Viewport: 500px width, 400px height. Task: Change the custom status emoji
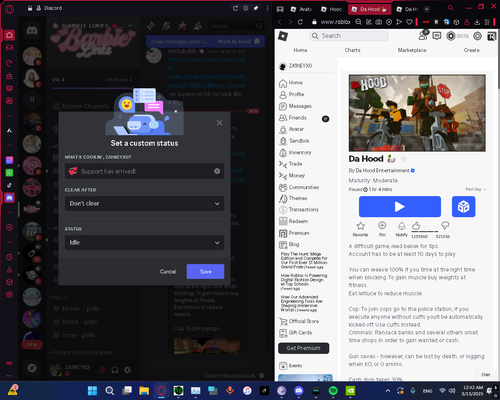click(x=73, y=171)
